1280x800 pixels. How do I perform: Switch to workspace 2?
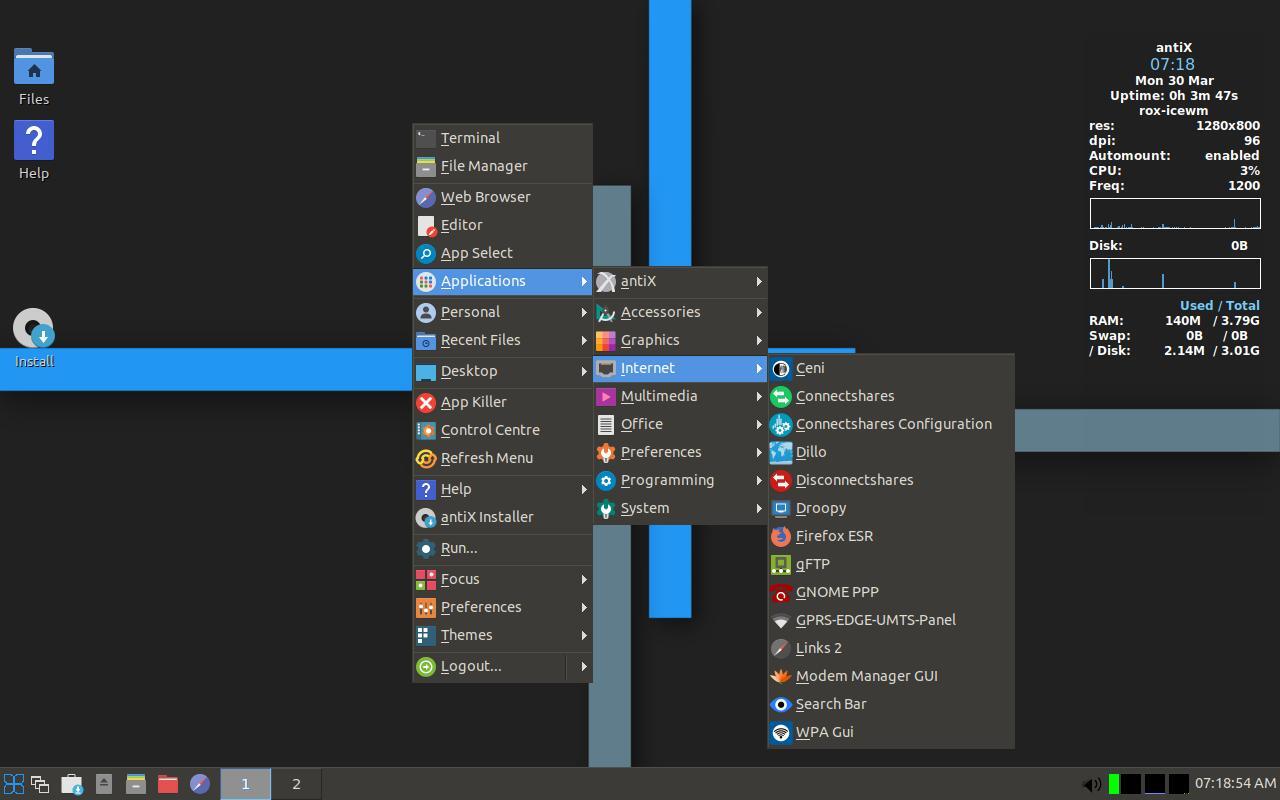[296, 784]
